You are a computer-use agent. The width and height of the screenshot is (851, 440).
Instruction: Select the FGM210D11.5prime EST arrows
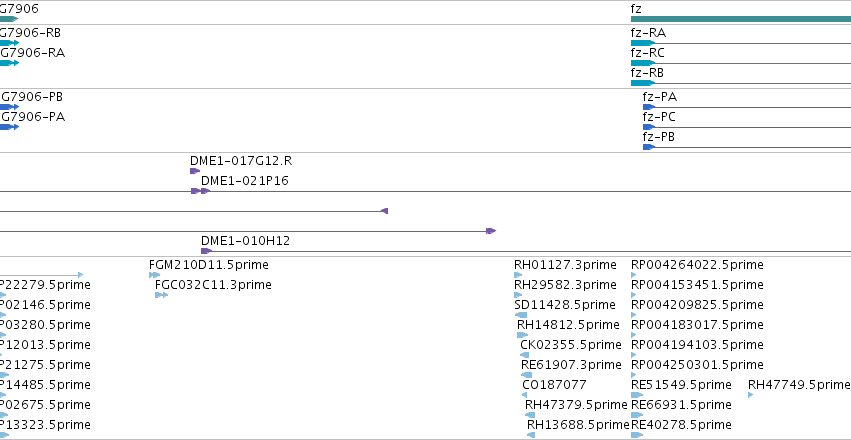click(155, 275)
